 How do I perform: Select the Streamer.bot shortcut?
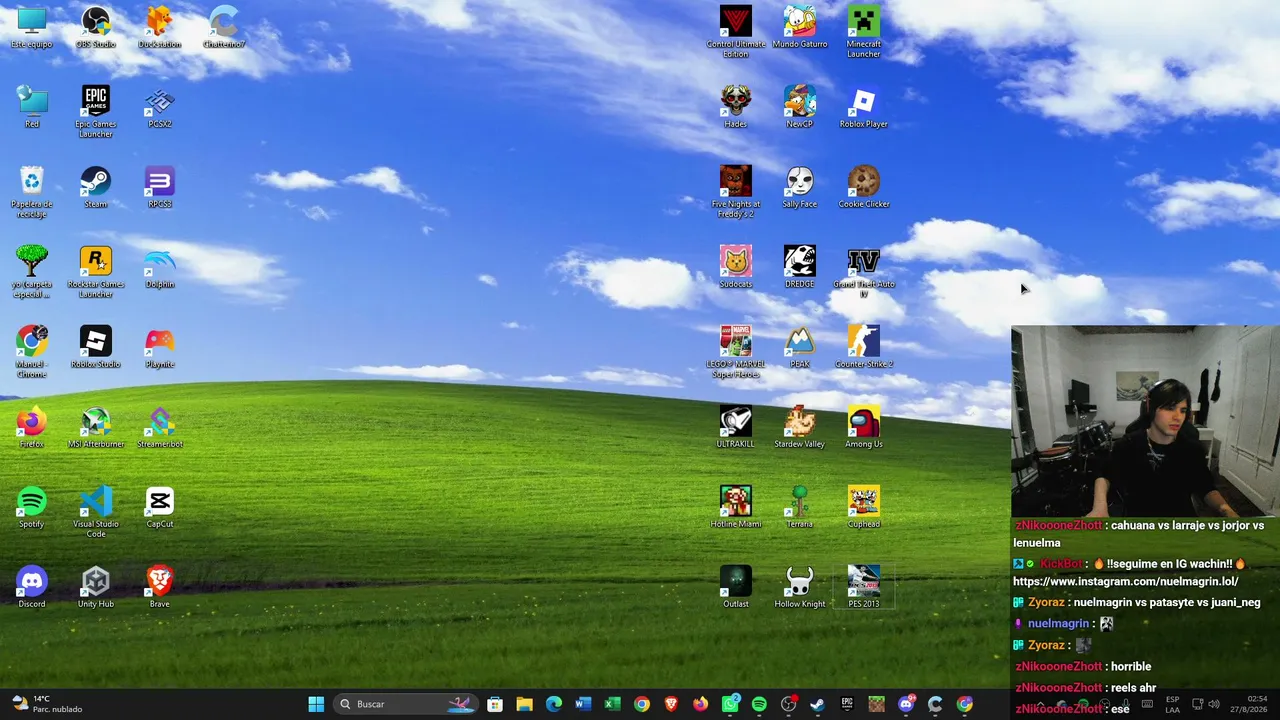(160, 427)
